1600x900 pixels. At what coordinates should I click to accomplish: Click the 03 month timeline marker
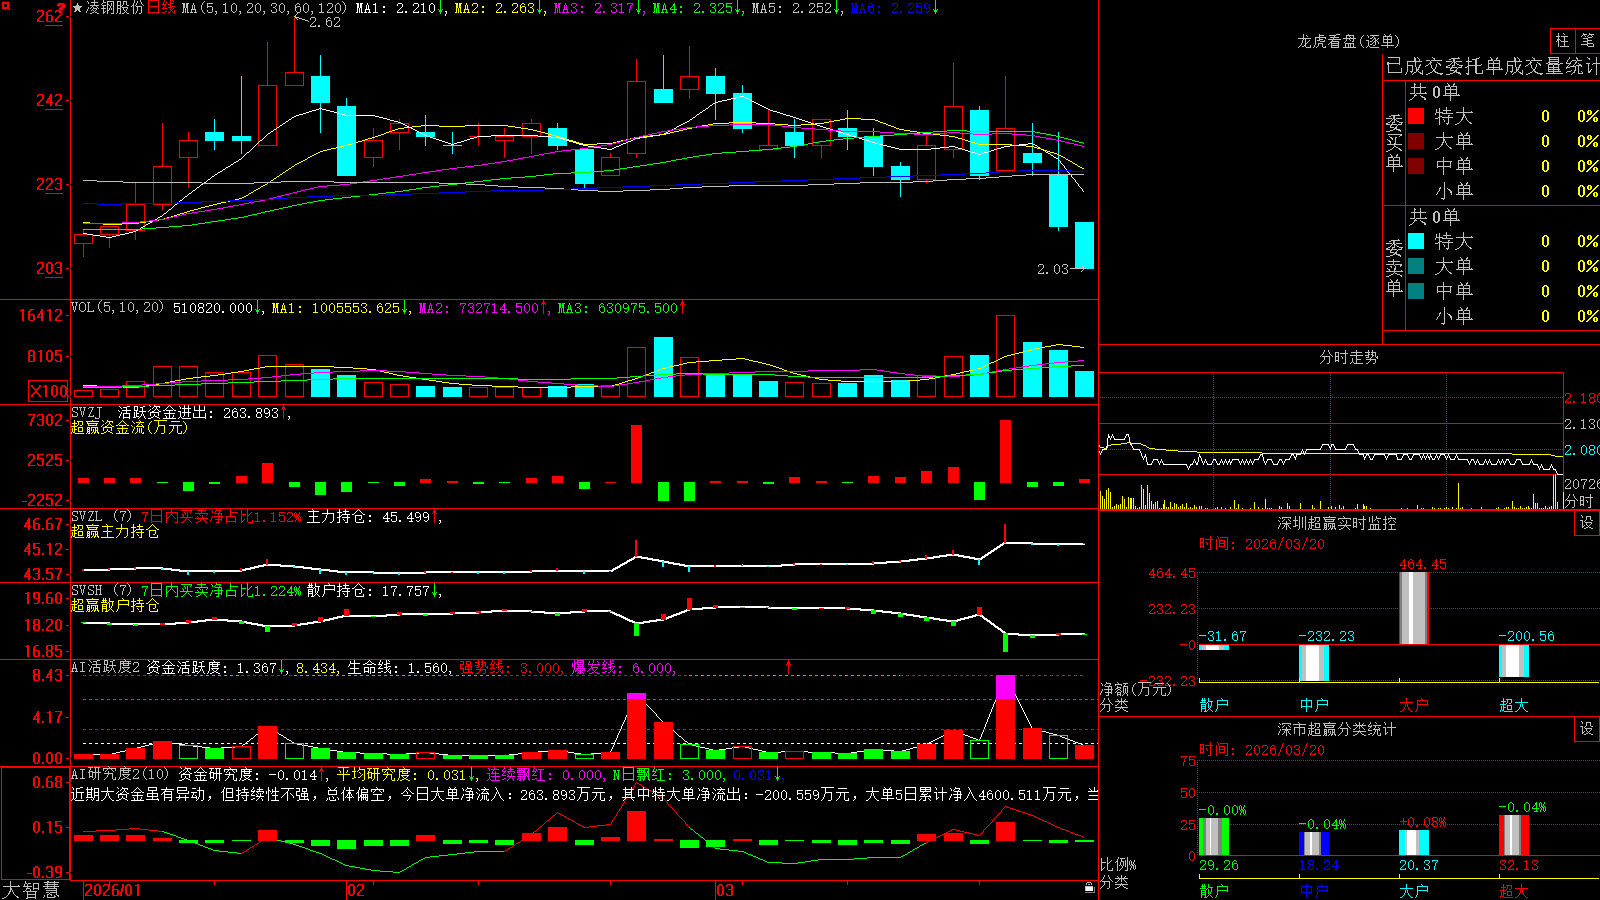725,890
